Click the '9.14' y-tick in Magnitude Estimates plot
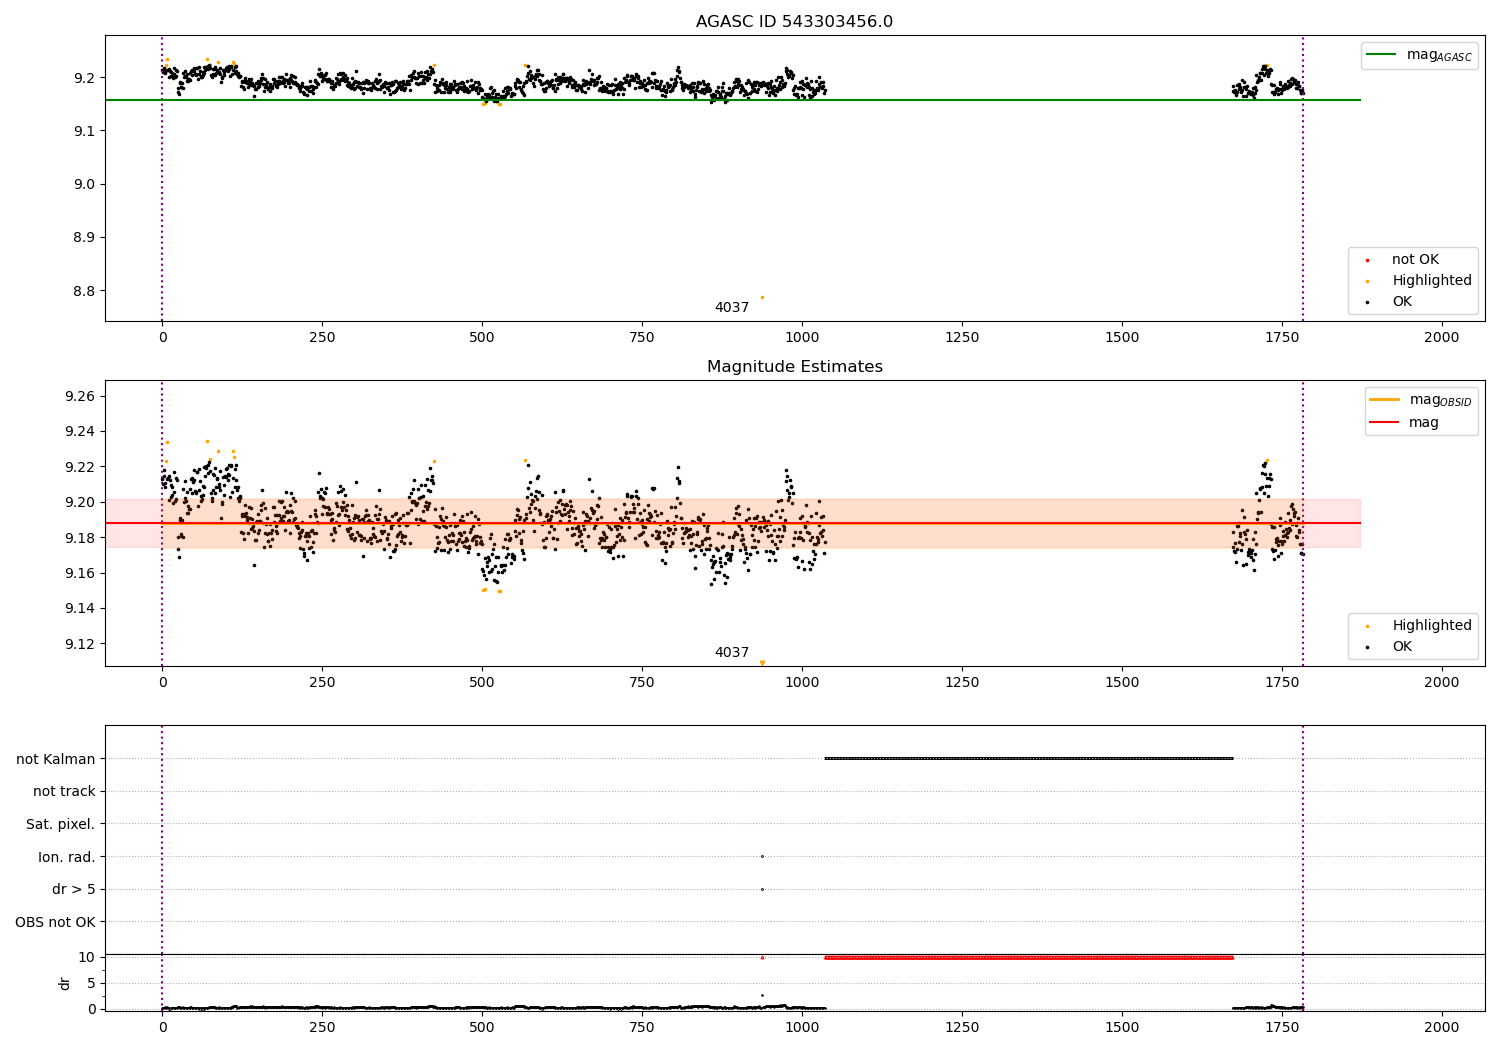Screen dimensions: 1500x1050 point(80,608)
